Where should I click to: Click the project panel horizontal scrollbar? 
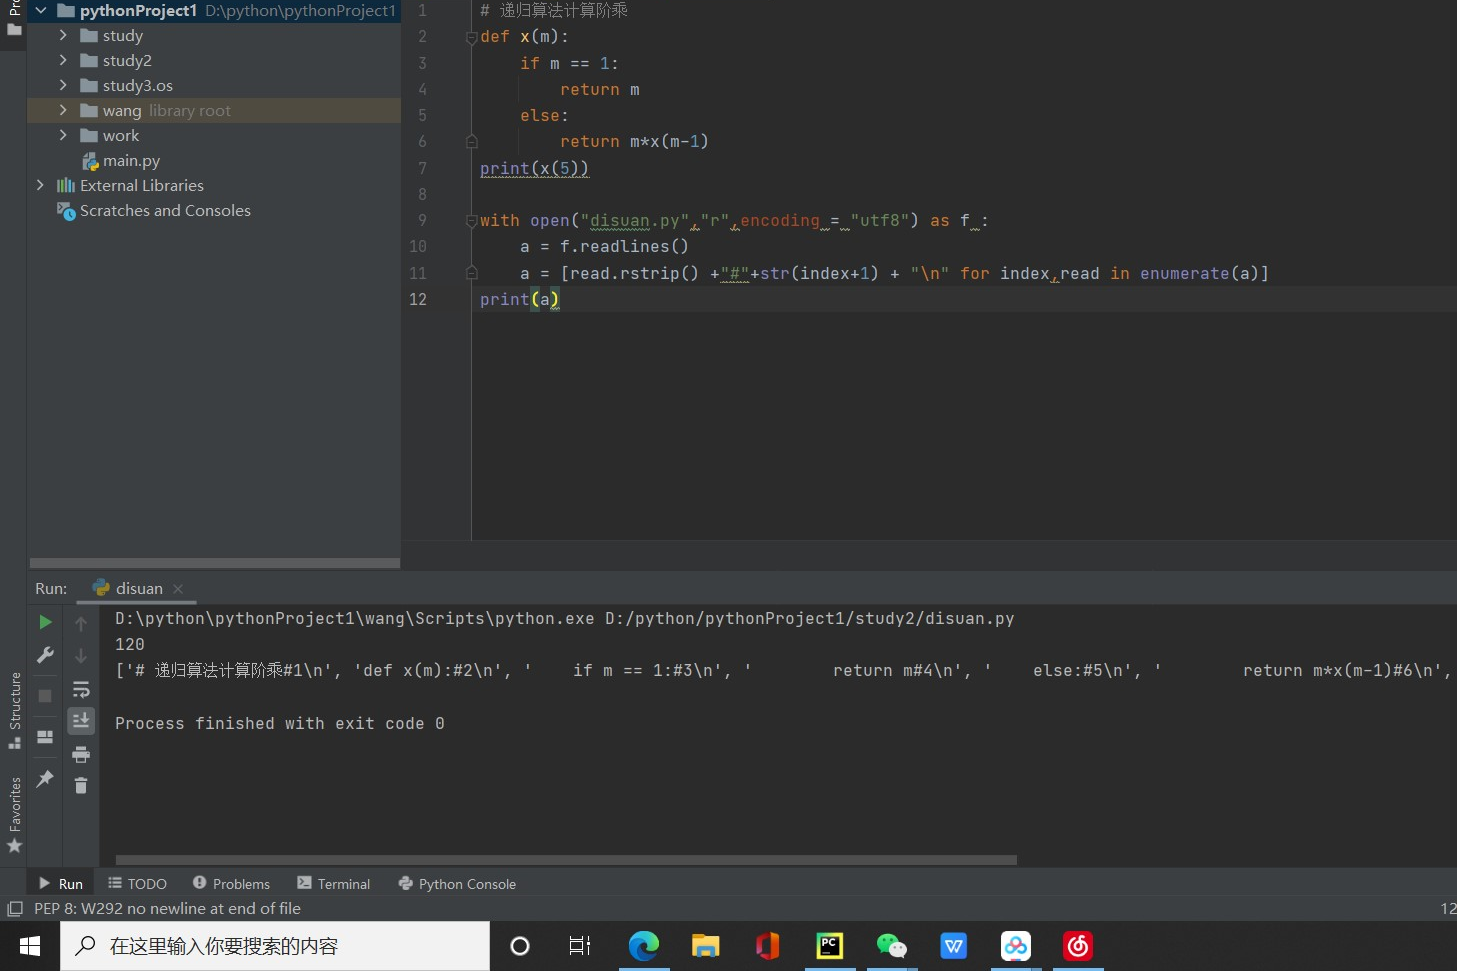tap(215, 563)
